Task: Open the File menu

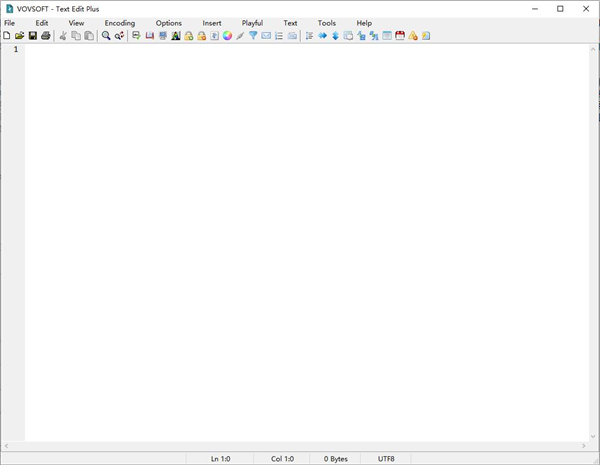Action: point(10,23)
